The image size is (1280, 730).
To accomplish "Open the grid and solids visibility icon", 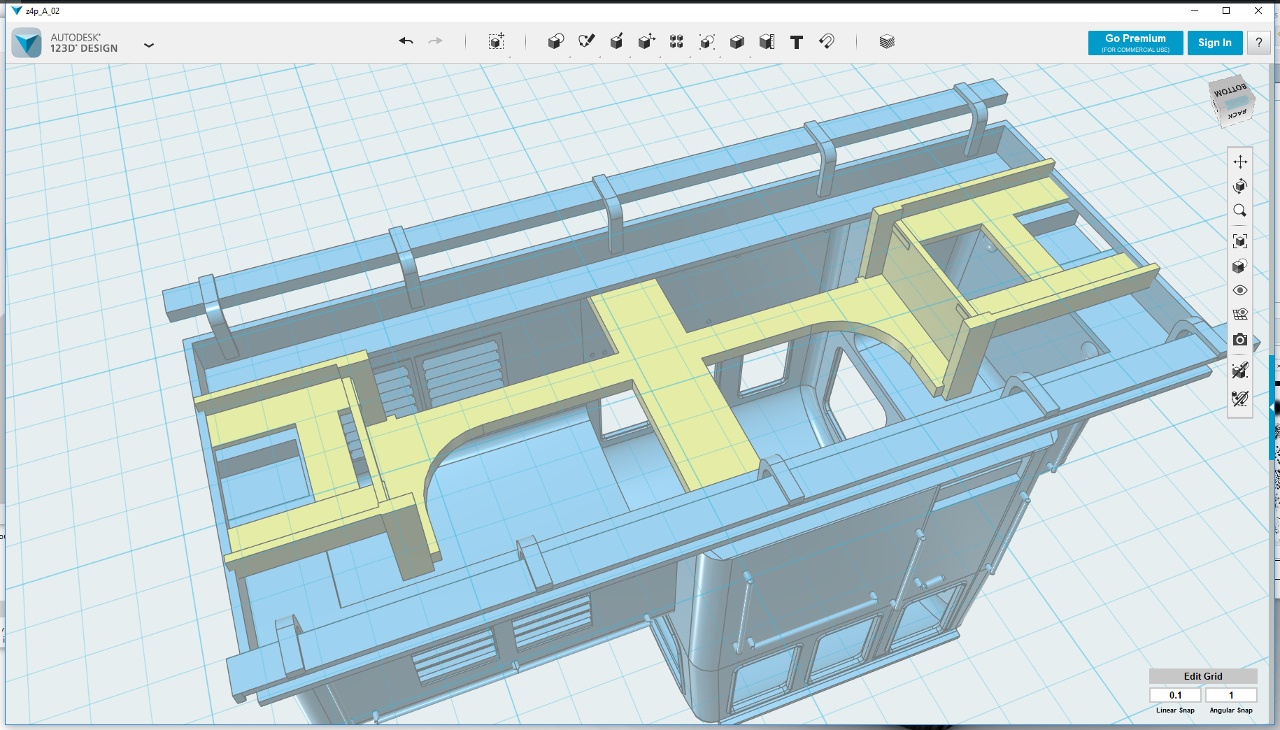I will [1240, 315].
